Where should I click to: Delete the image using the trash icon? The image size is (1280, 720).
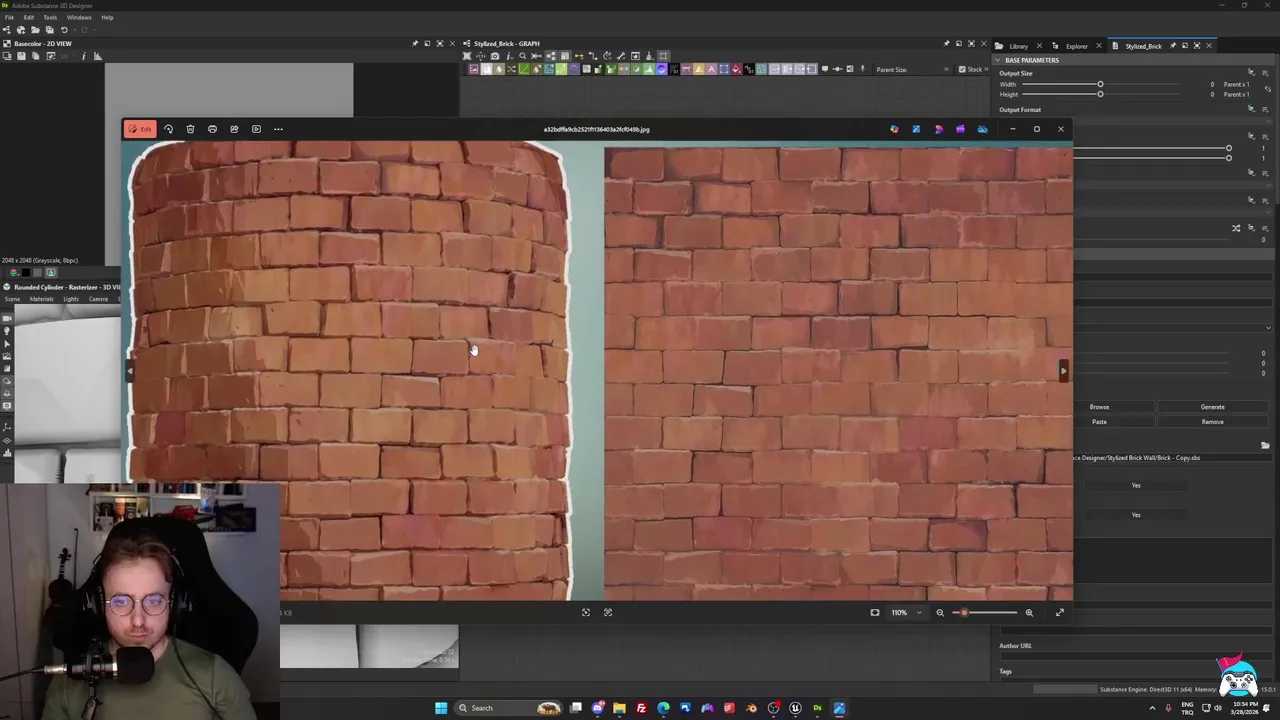(x=190, y=129)
